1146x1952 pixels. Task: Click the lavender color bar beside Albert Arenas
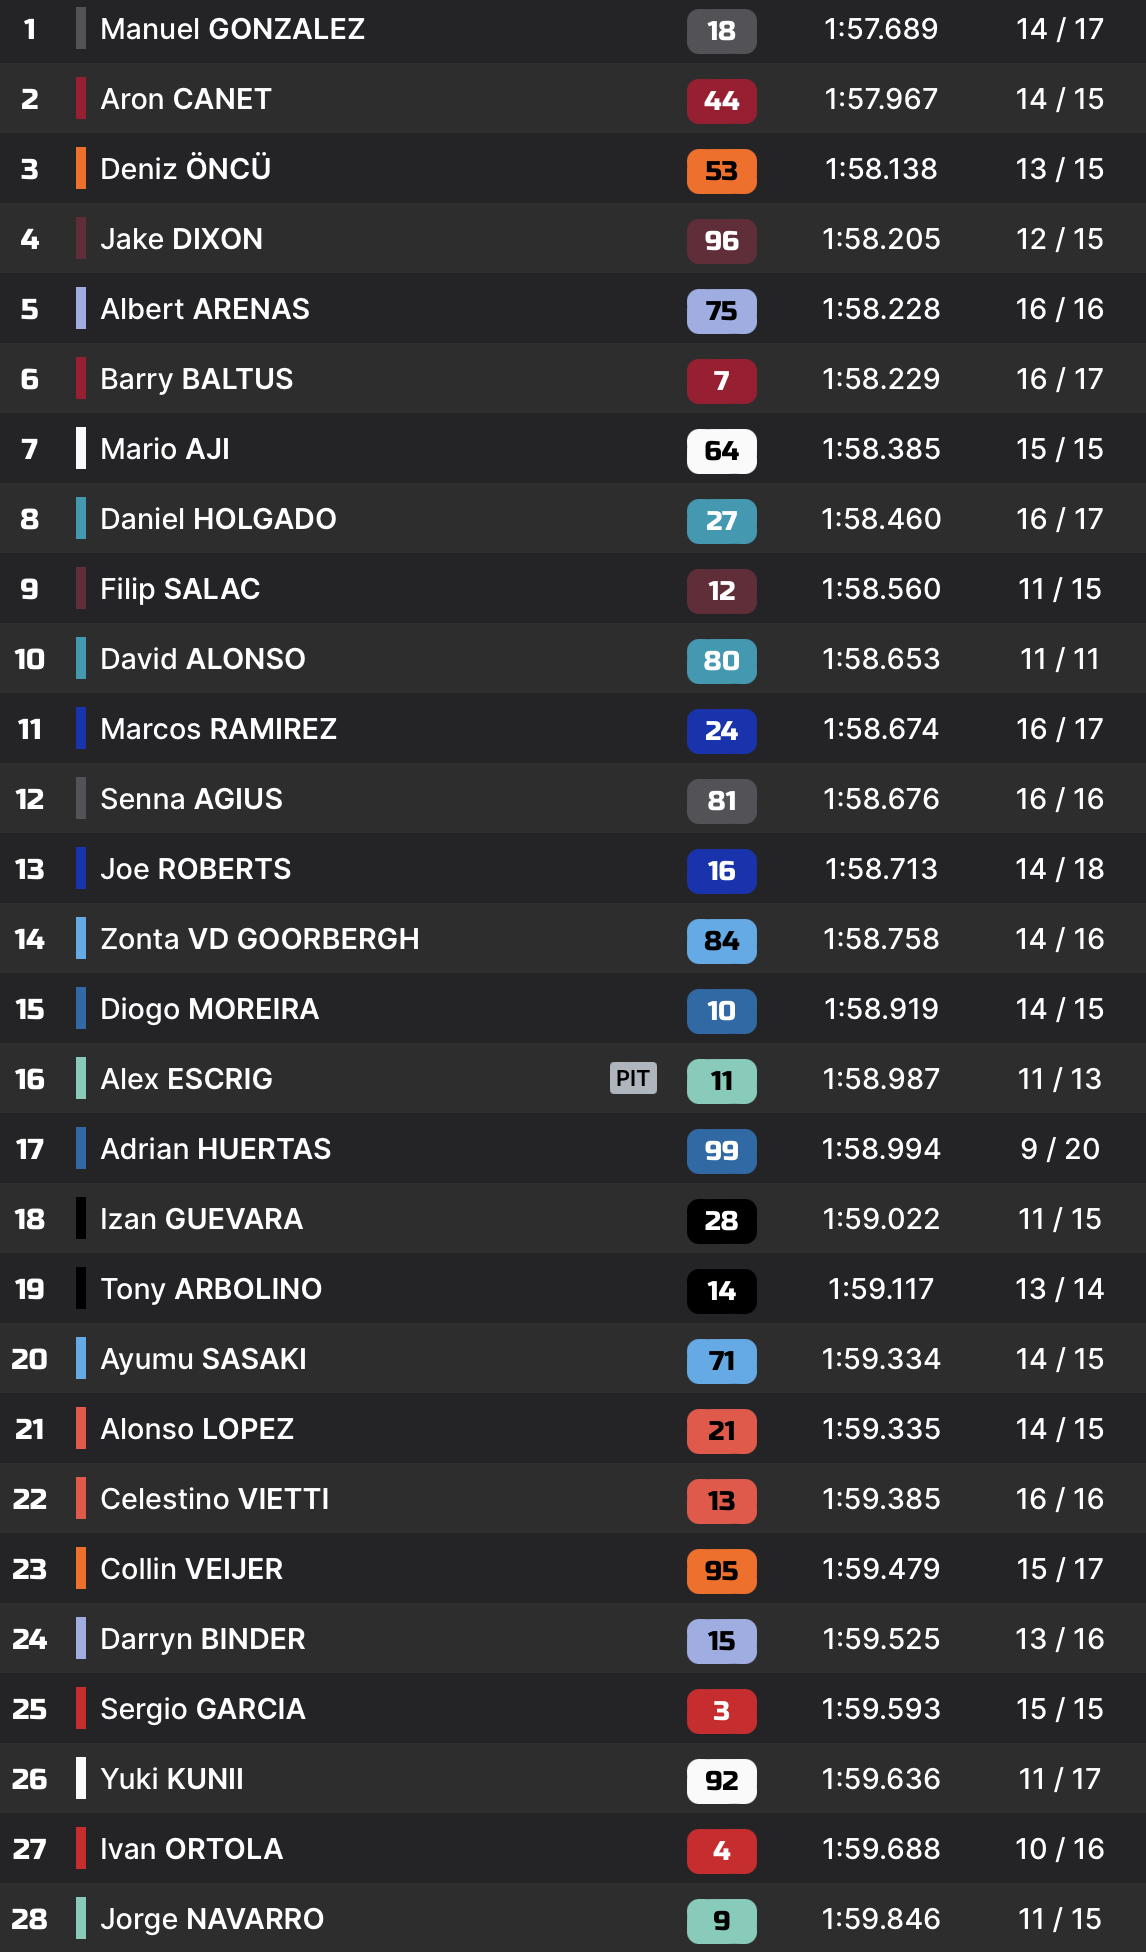click(81, 308)
